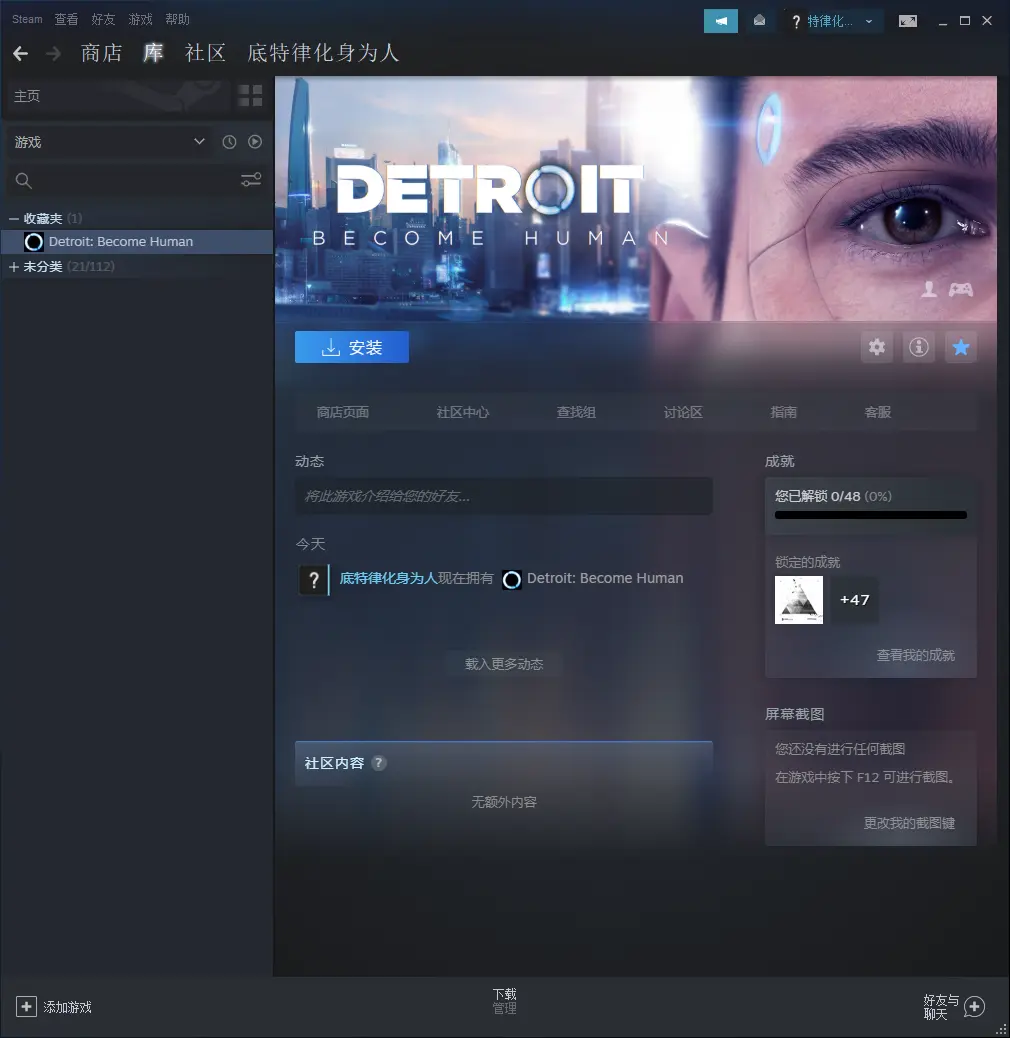The width and height of the screenshot is (1010, 1038).
Task: Click Detroit logo icon in activity feed
Action: [x=512, y=580]
